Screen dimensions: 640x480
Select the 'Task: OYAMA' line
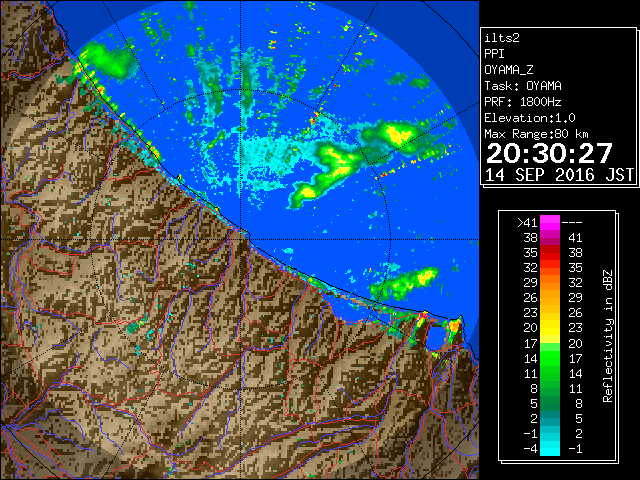click(x=523, y=86)
